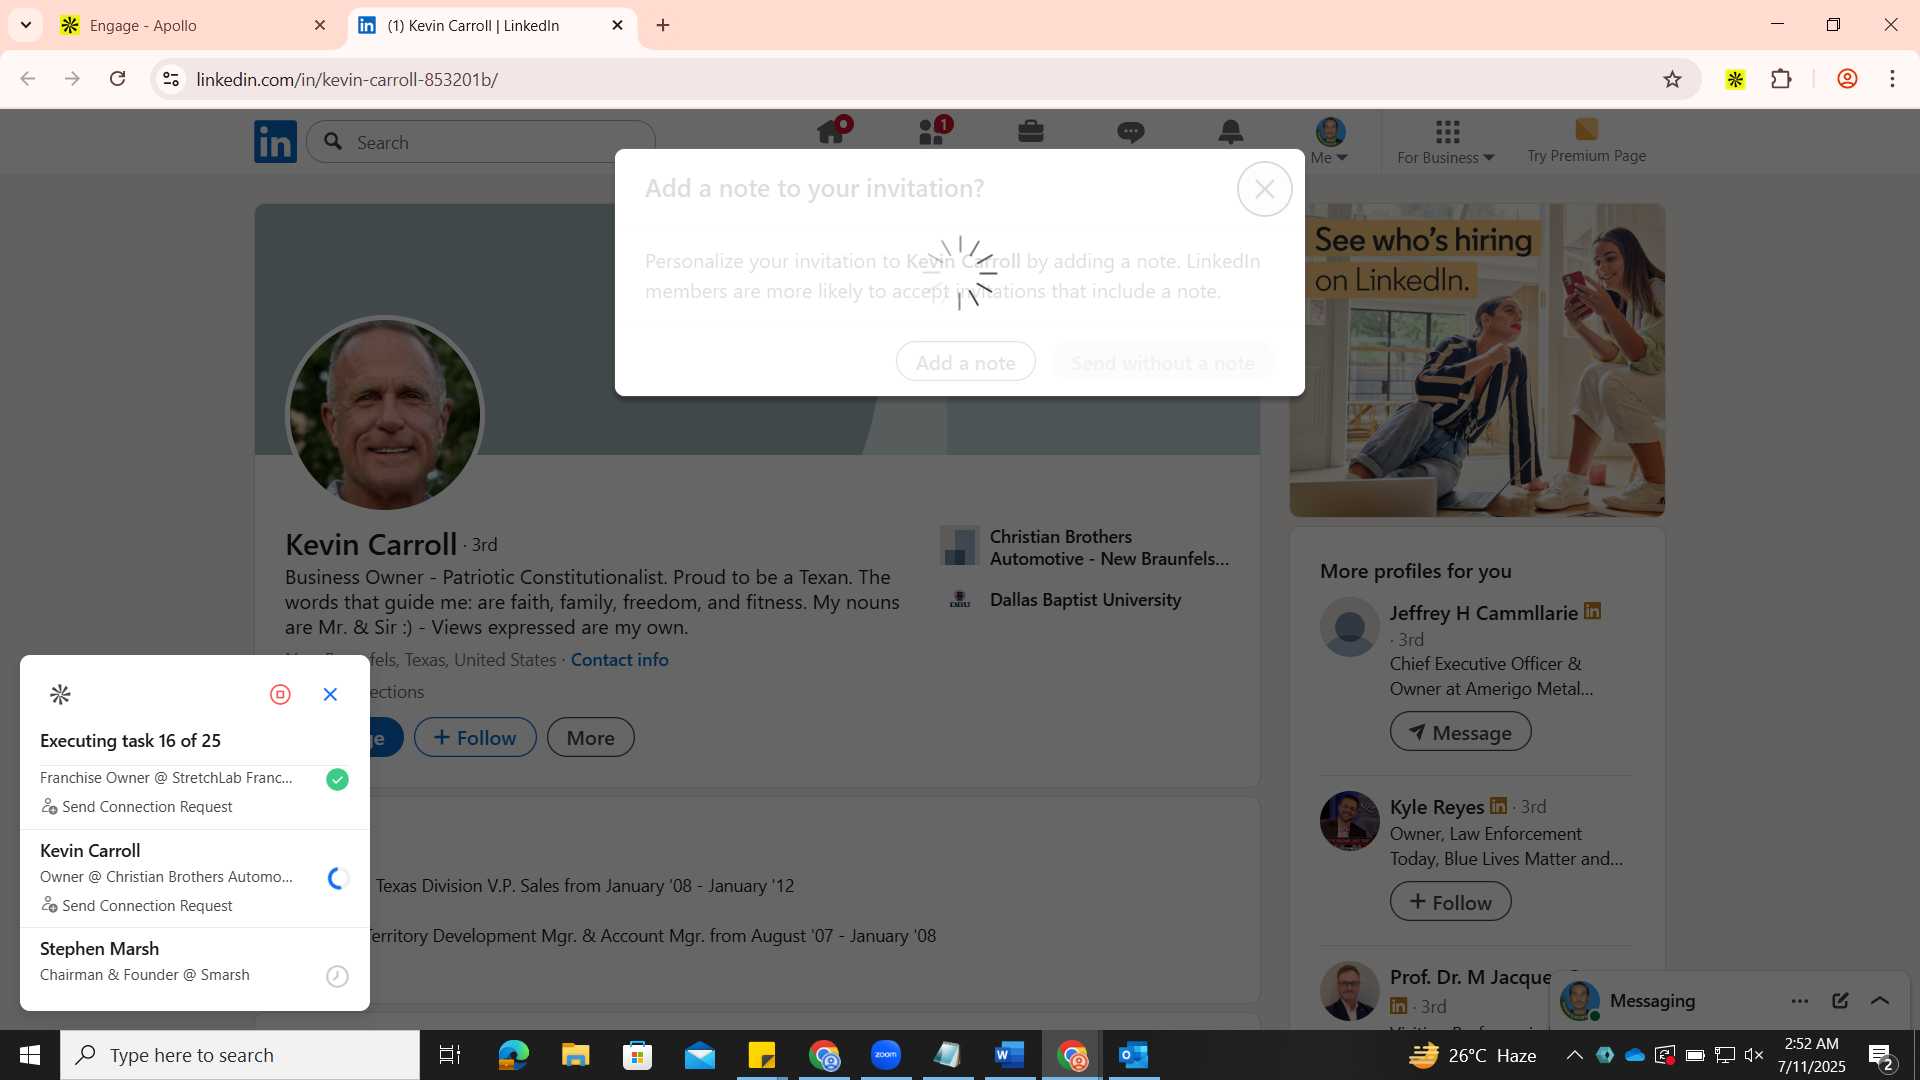
Task: Choose Send without a note
Action: [x=1163, y=363]
